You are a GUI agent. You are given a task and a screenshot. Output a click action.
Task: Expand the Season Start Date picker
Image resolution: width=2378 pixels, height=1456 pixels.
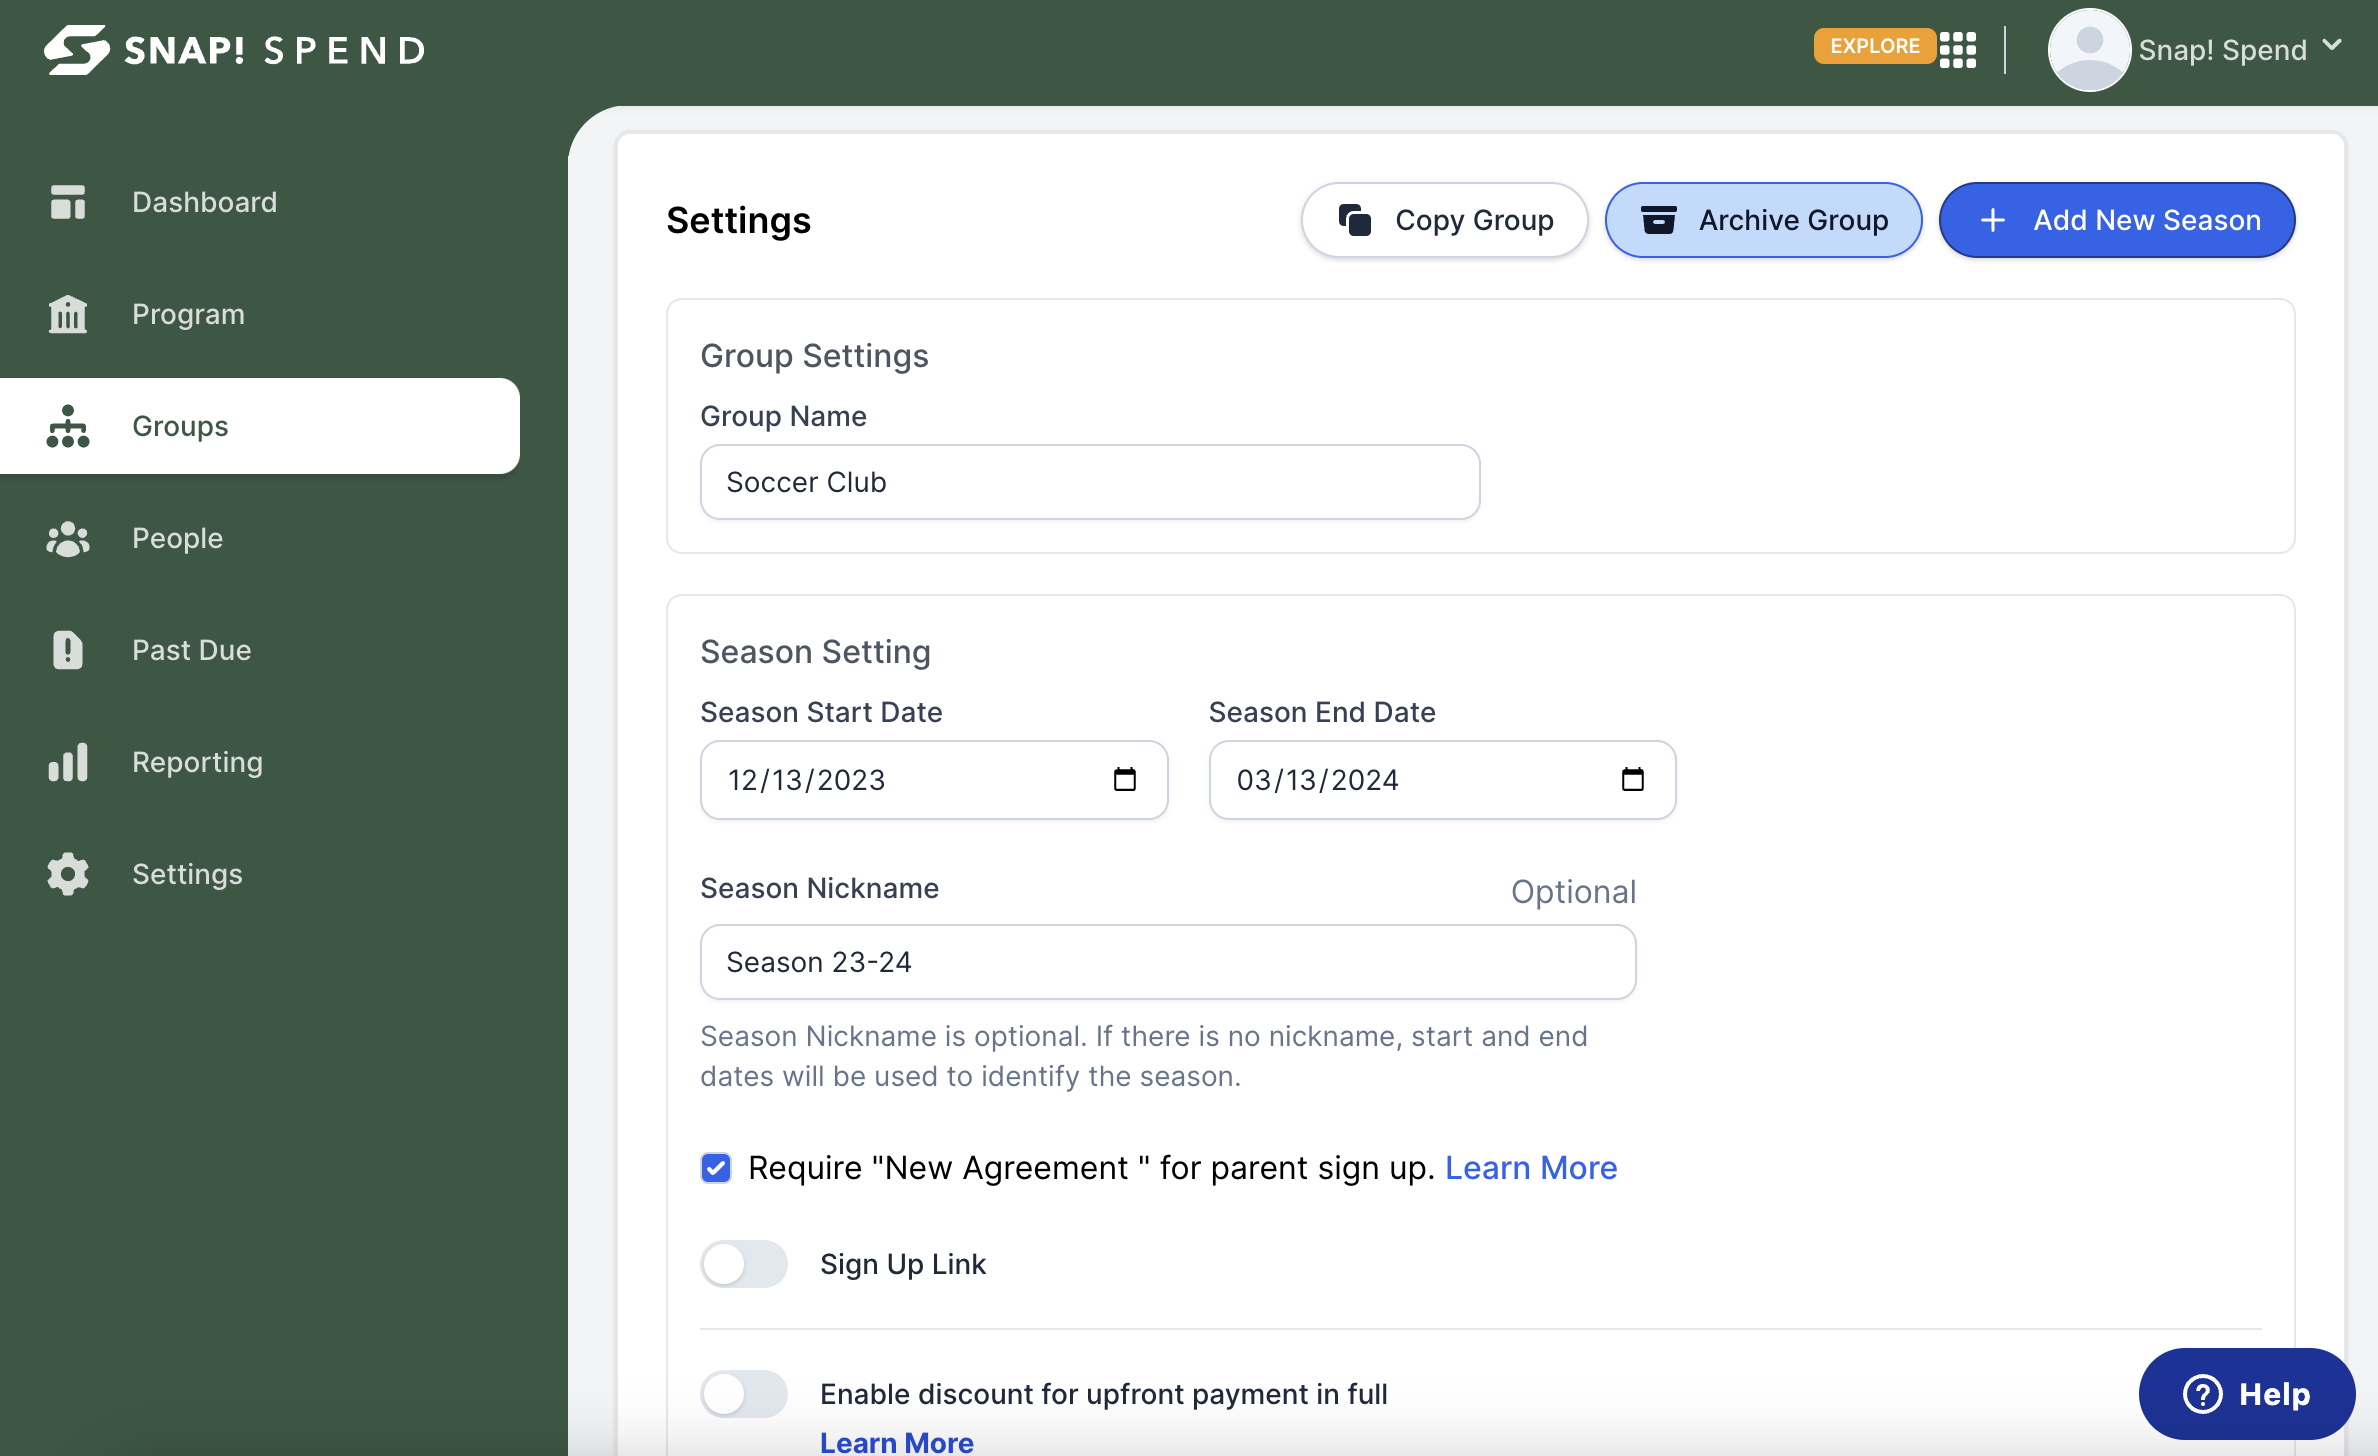pyautogui.click(x=1123, y=780)
